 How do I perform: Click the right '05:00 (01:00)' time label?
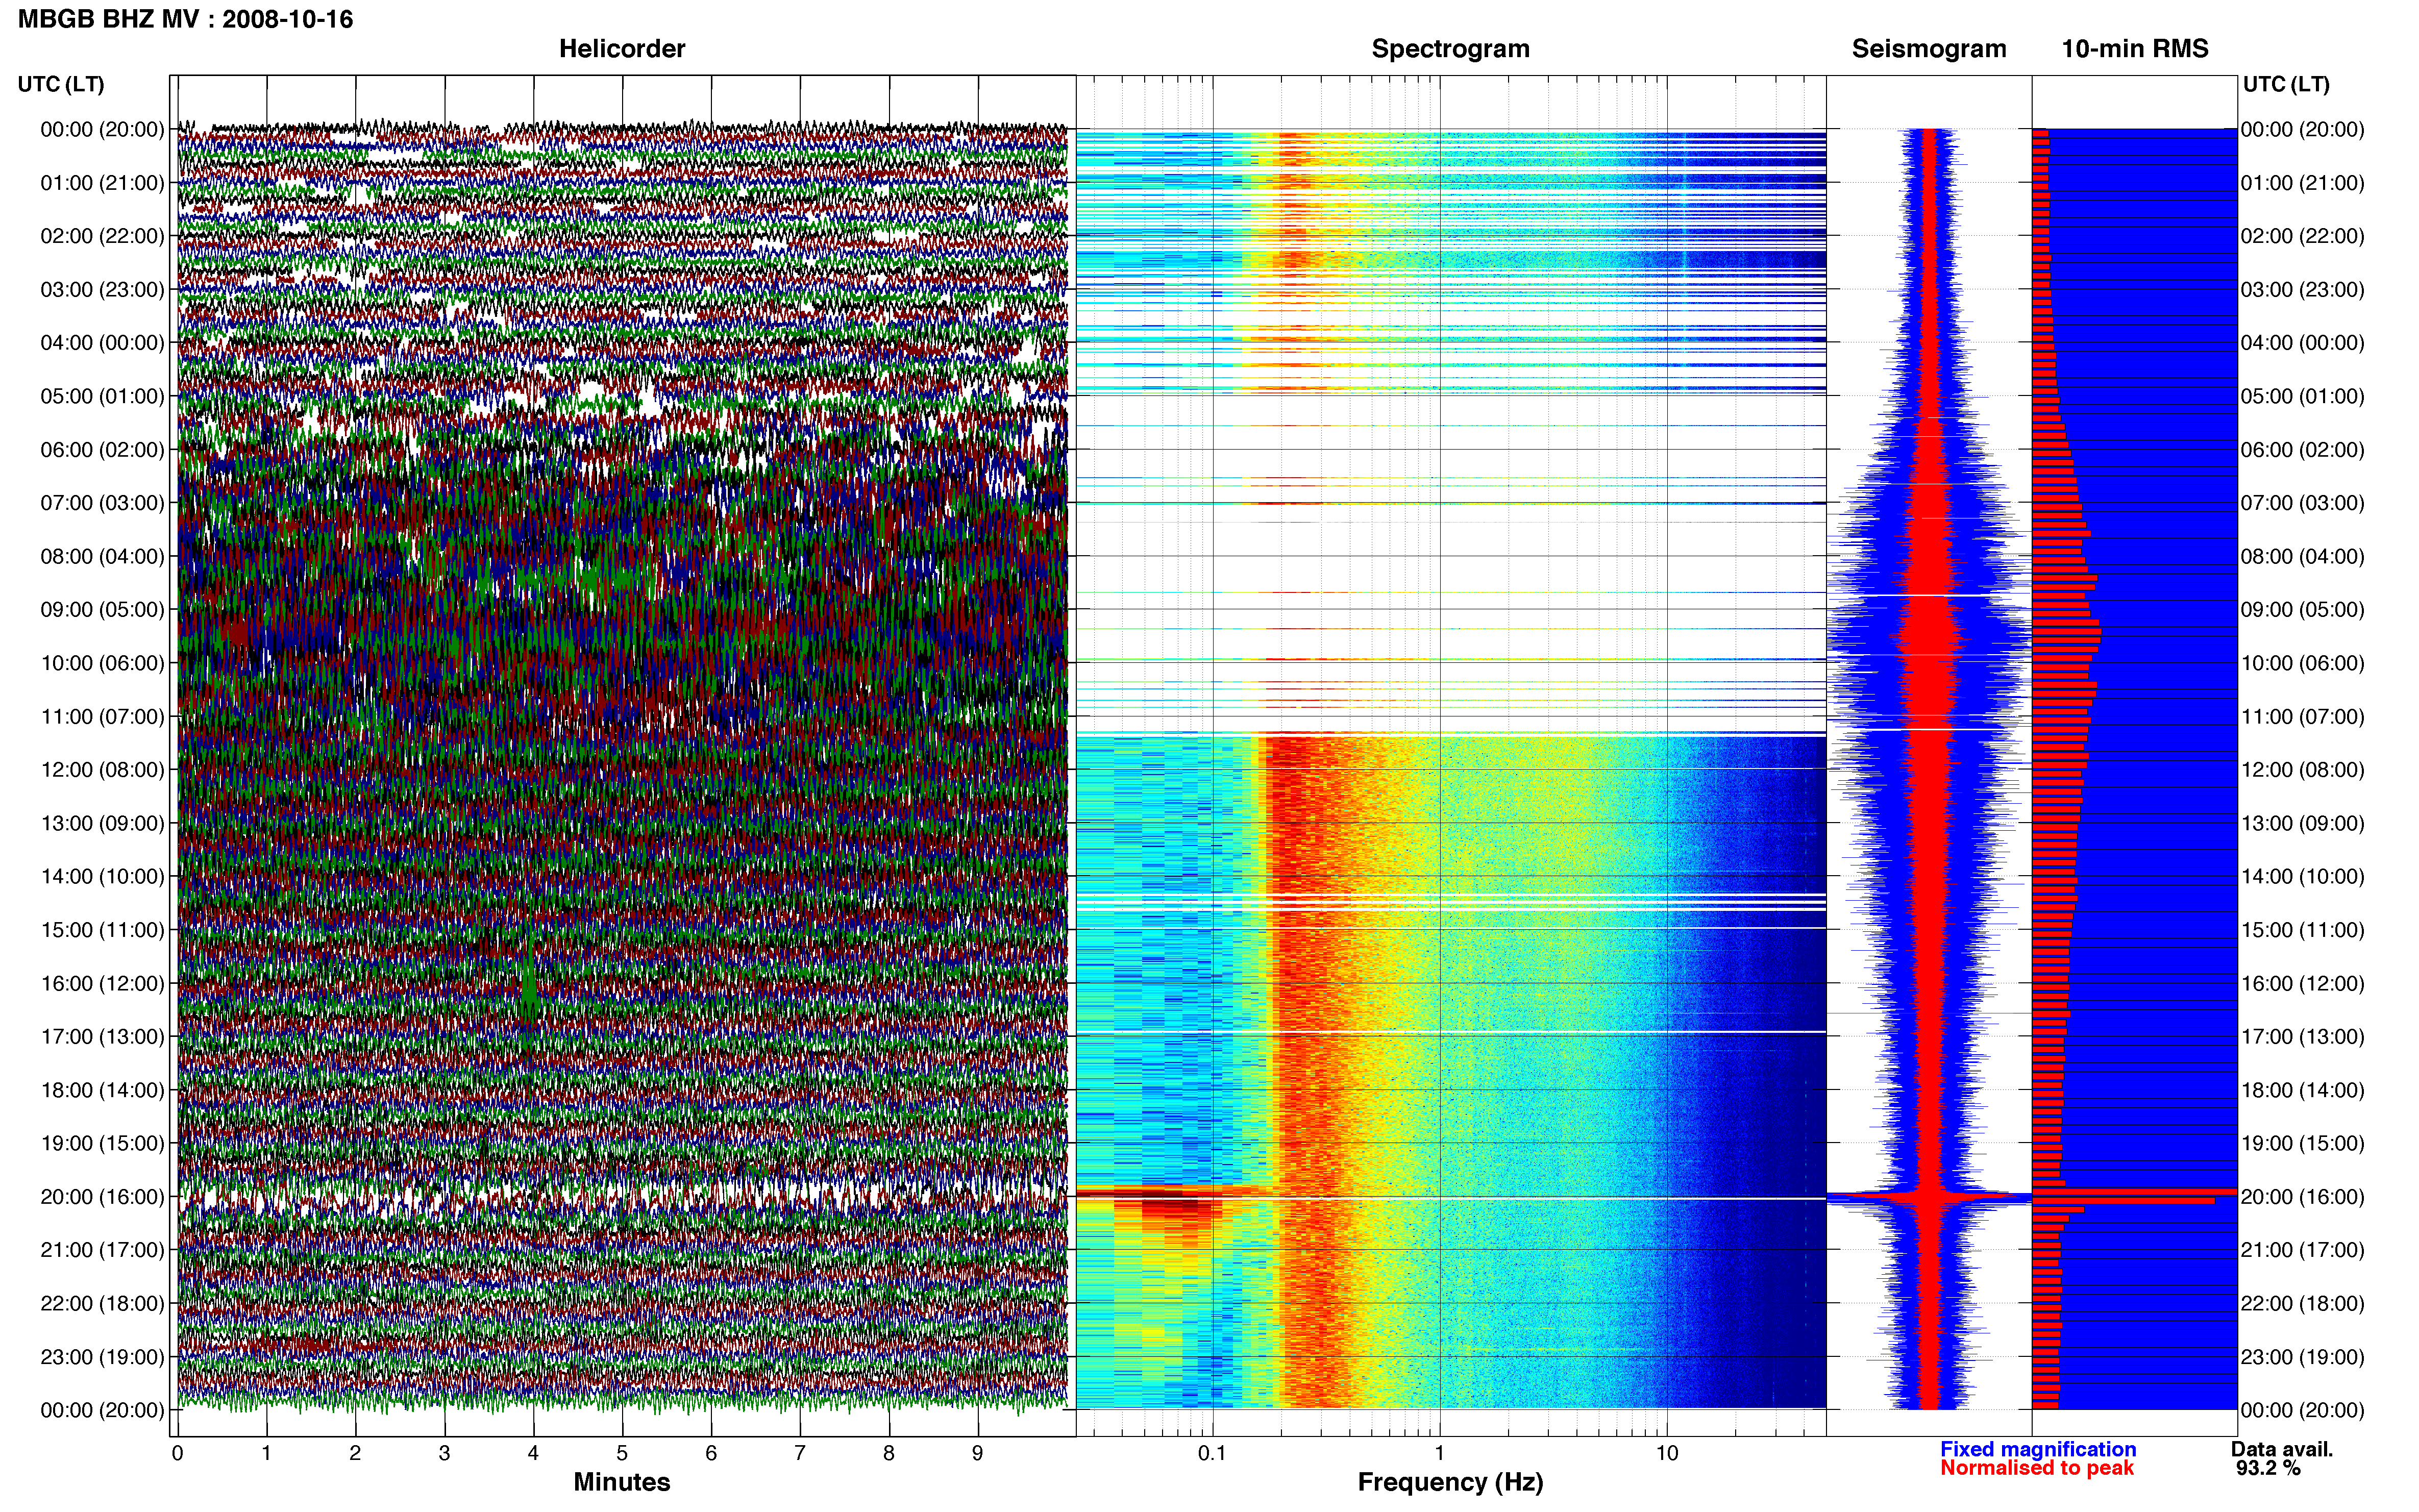tap(2302, 396)
